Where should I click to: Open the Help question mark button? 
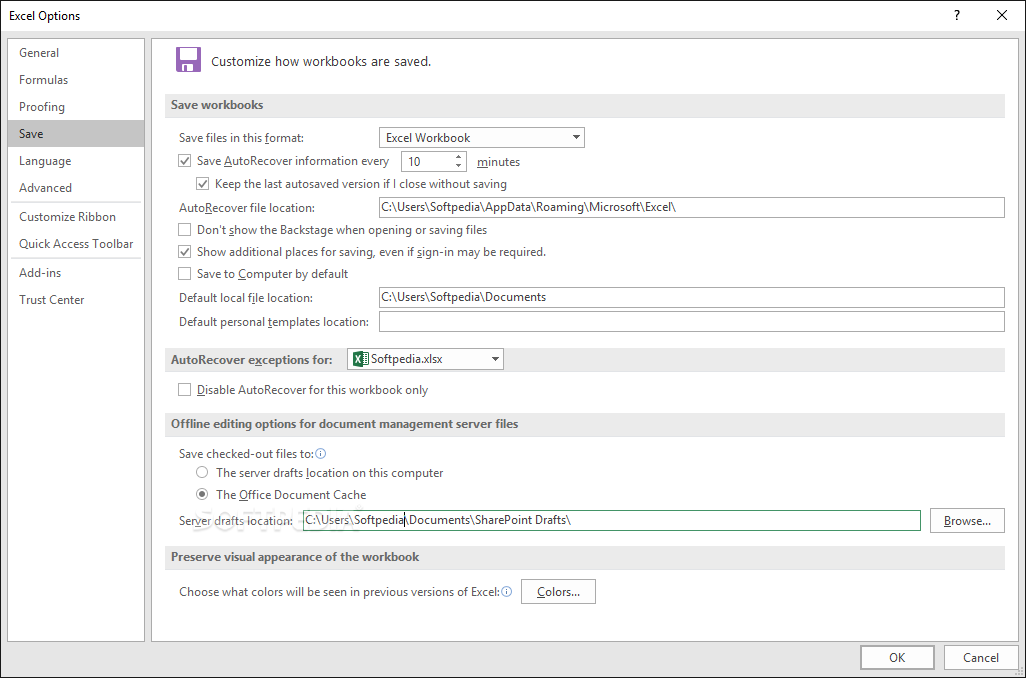957,15
